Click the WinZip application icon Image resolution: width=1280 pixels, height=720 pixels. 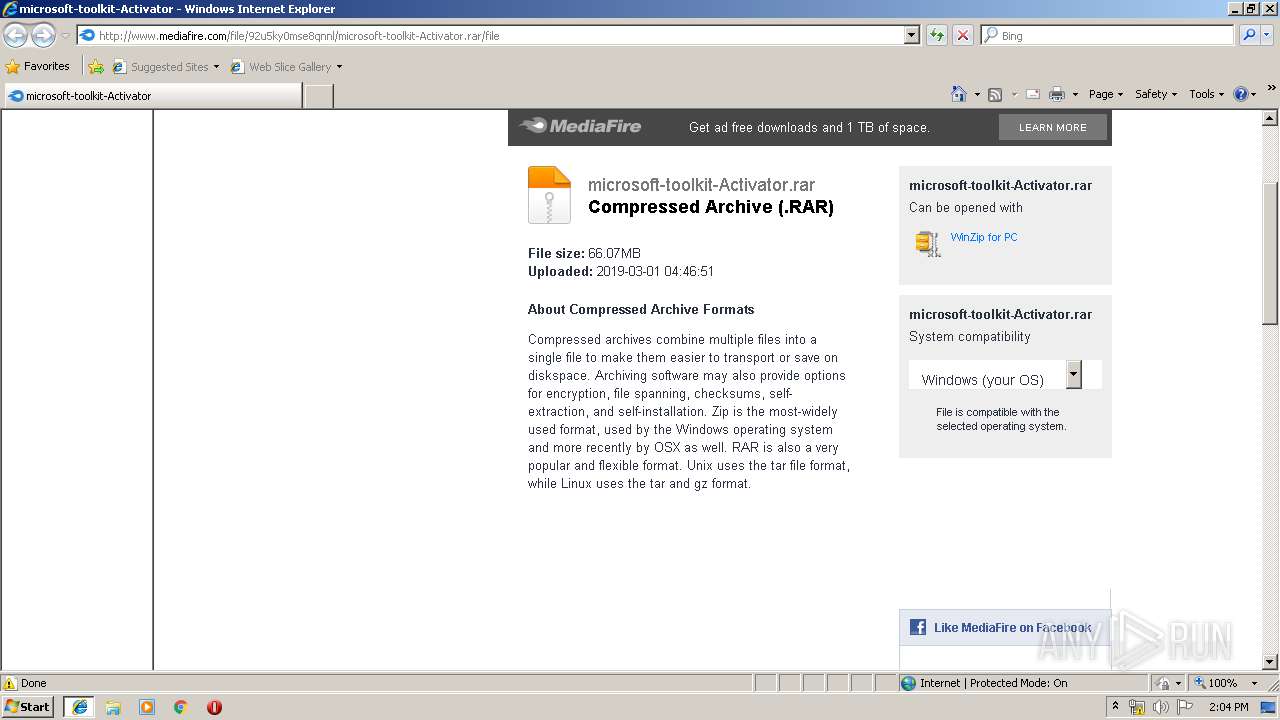point(928,243)
